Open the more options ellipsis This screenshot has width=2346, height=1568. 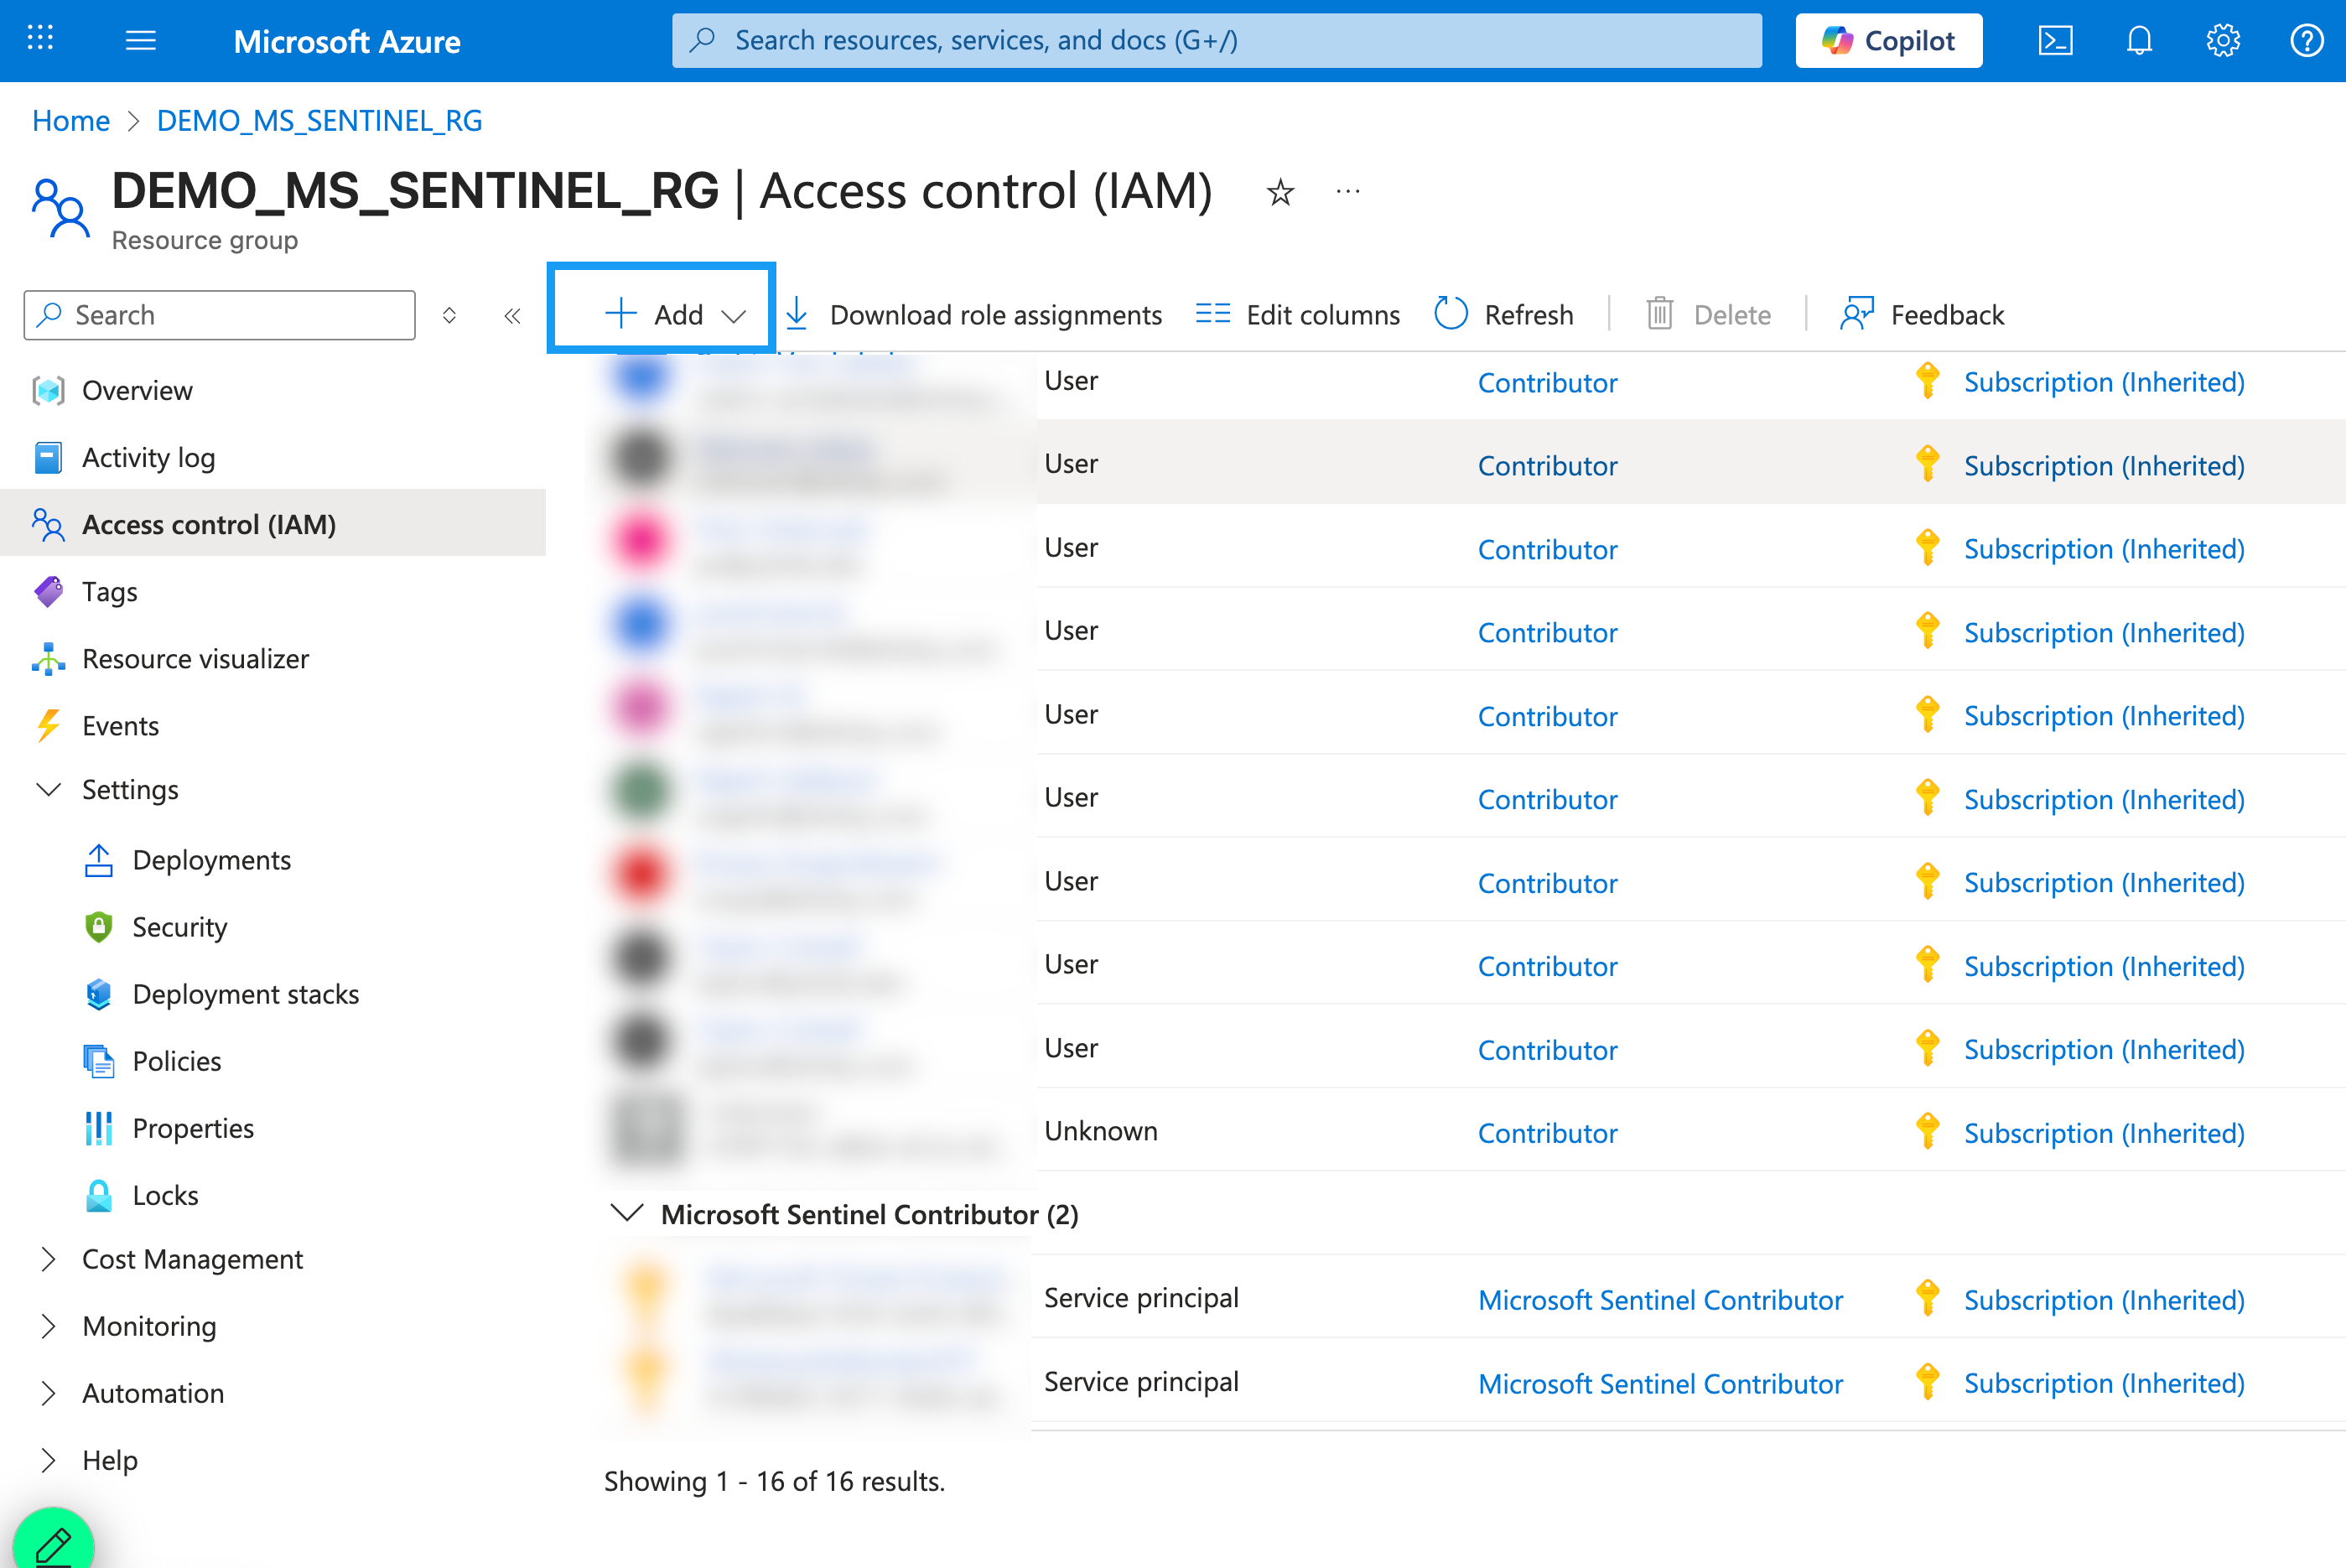[1348, 191]
